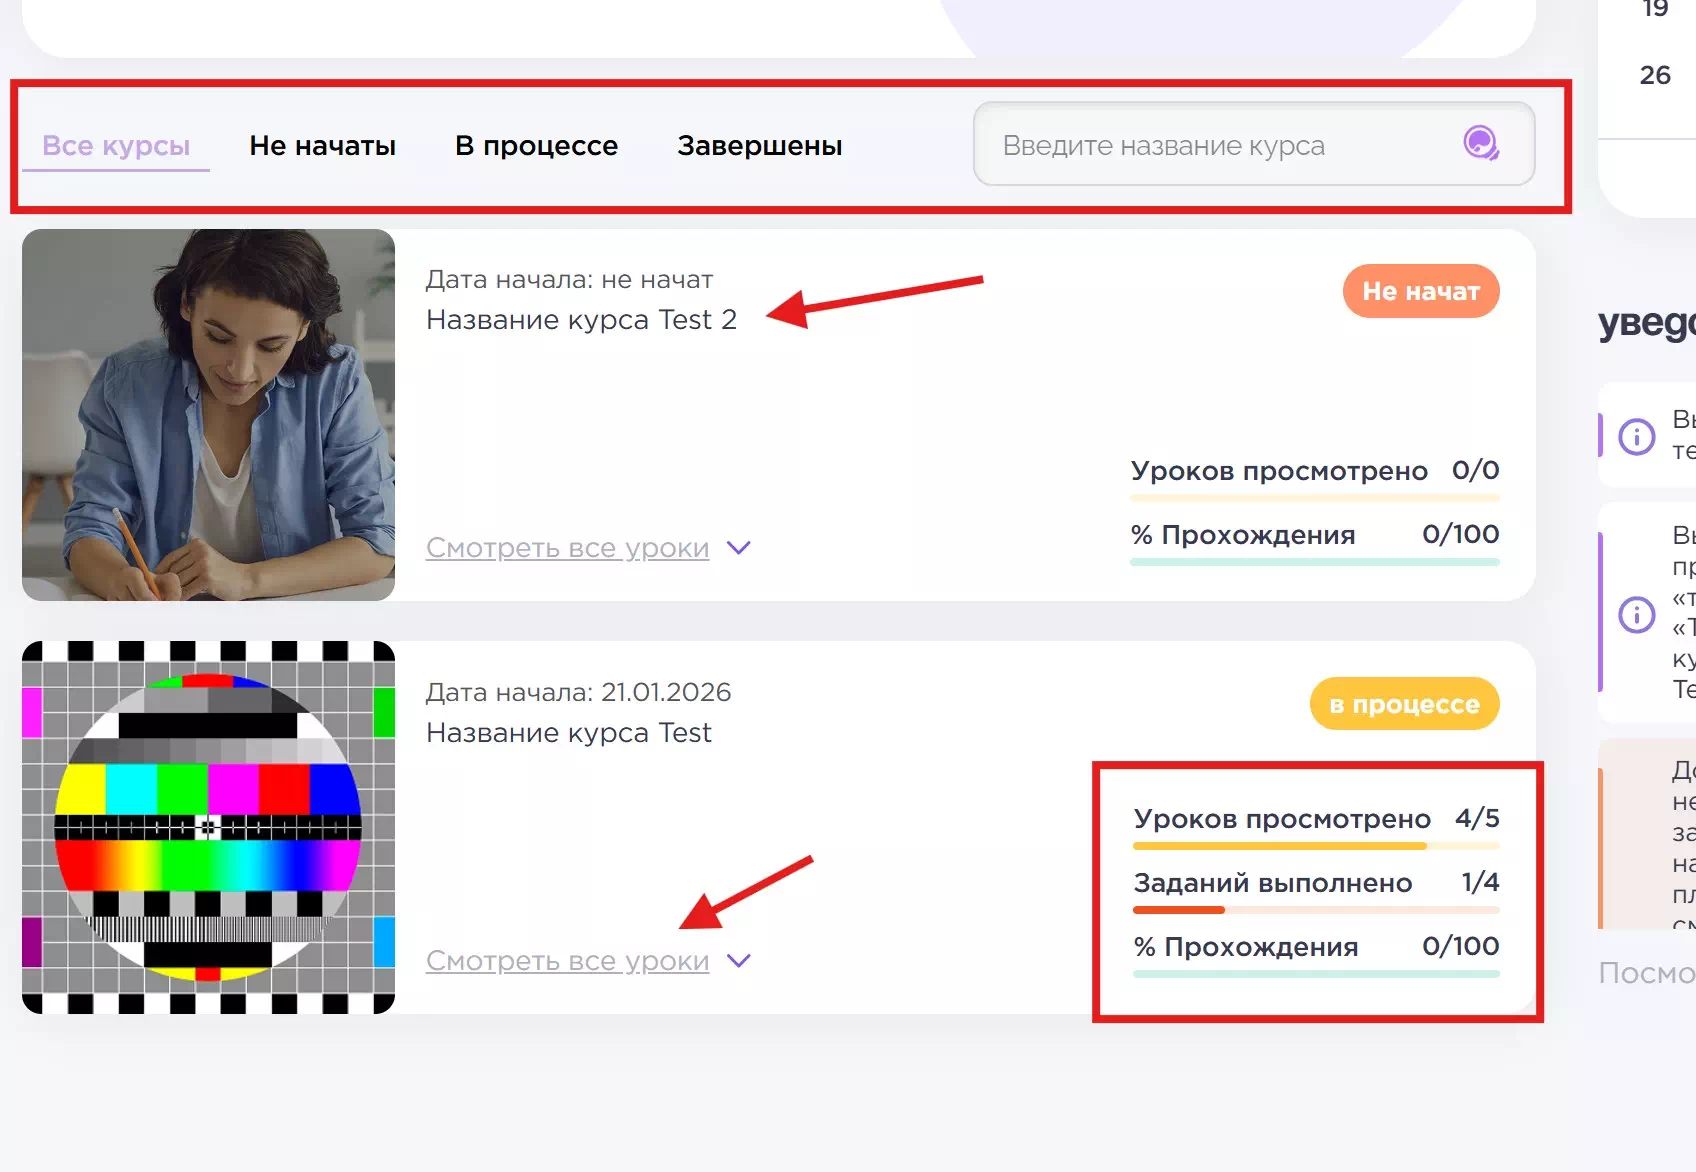
Task: Open the «Не начаты» tab
Action: 322,146
